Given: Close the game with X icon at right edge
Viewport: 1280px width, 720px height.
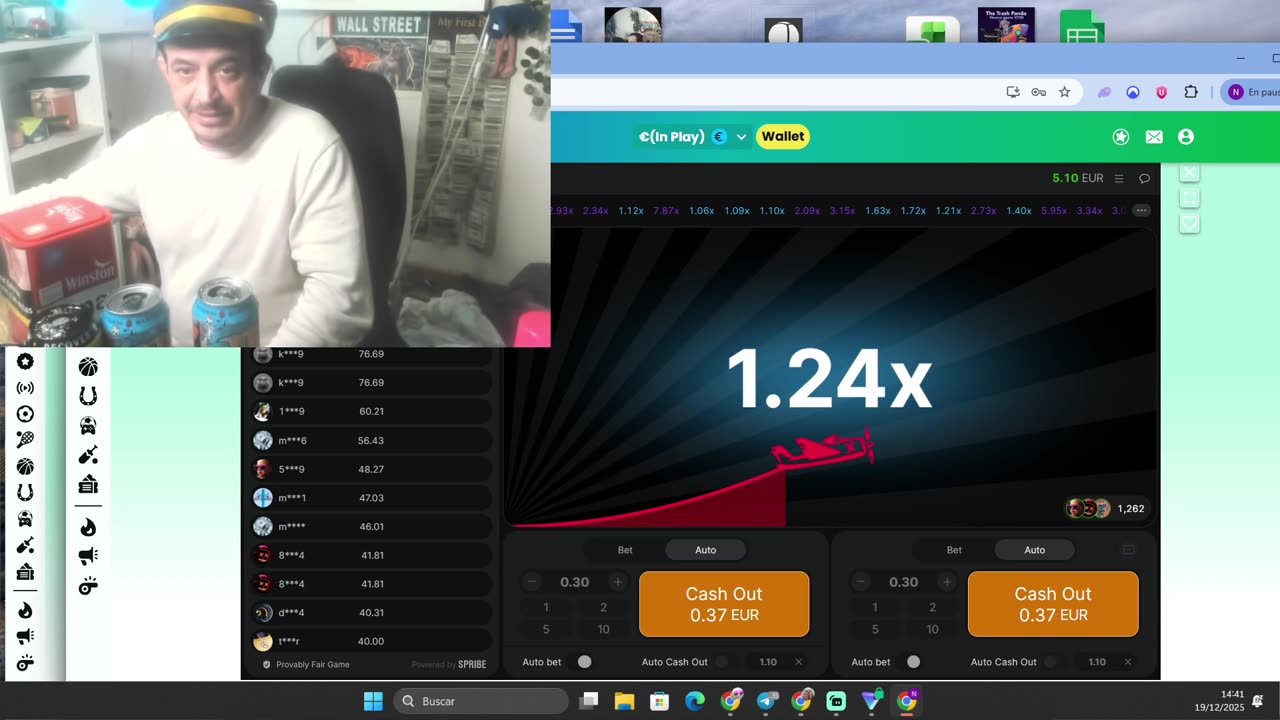Looking at the screenshot, I should point(1189,173).
